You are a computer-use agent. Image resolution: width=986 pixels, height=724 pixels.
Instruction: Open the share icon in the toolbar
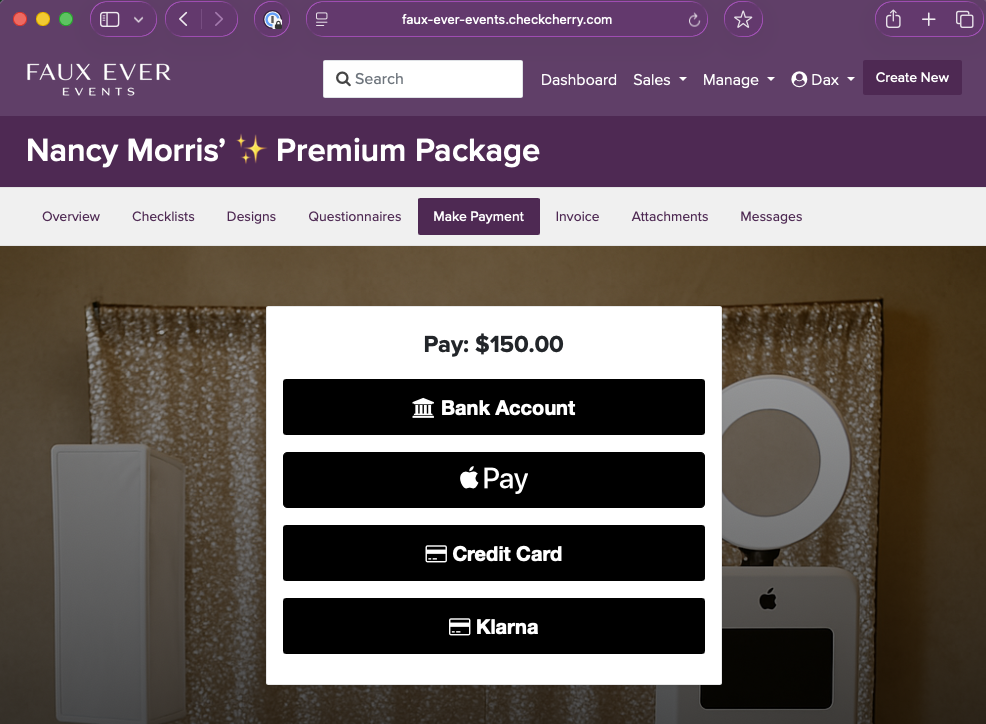tap(892, 19)
